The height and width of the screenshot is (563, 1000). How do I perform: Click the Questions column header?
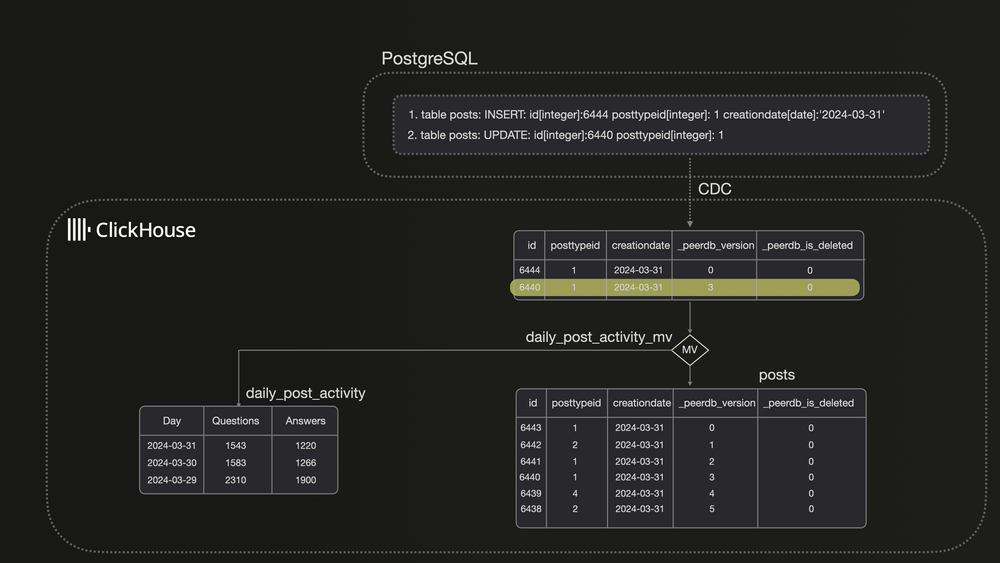pyautogui.click(x=236, y=421)
